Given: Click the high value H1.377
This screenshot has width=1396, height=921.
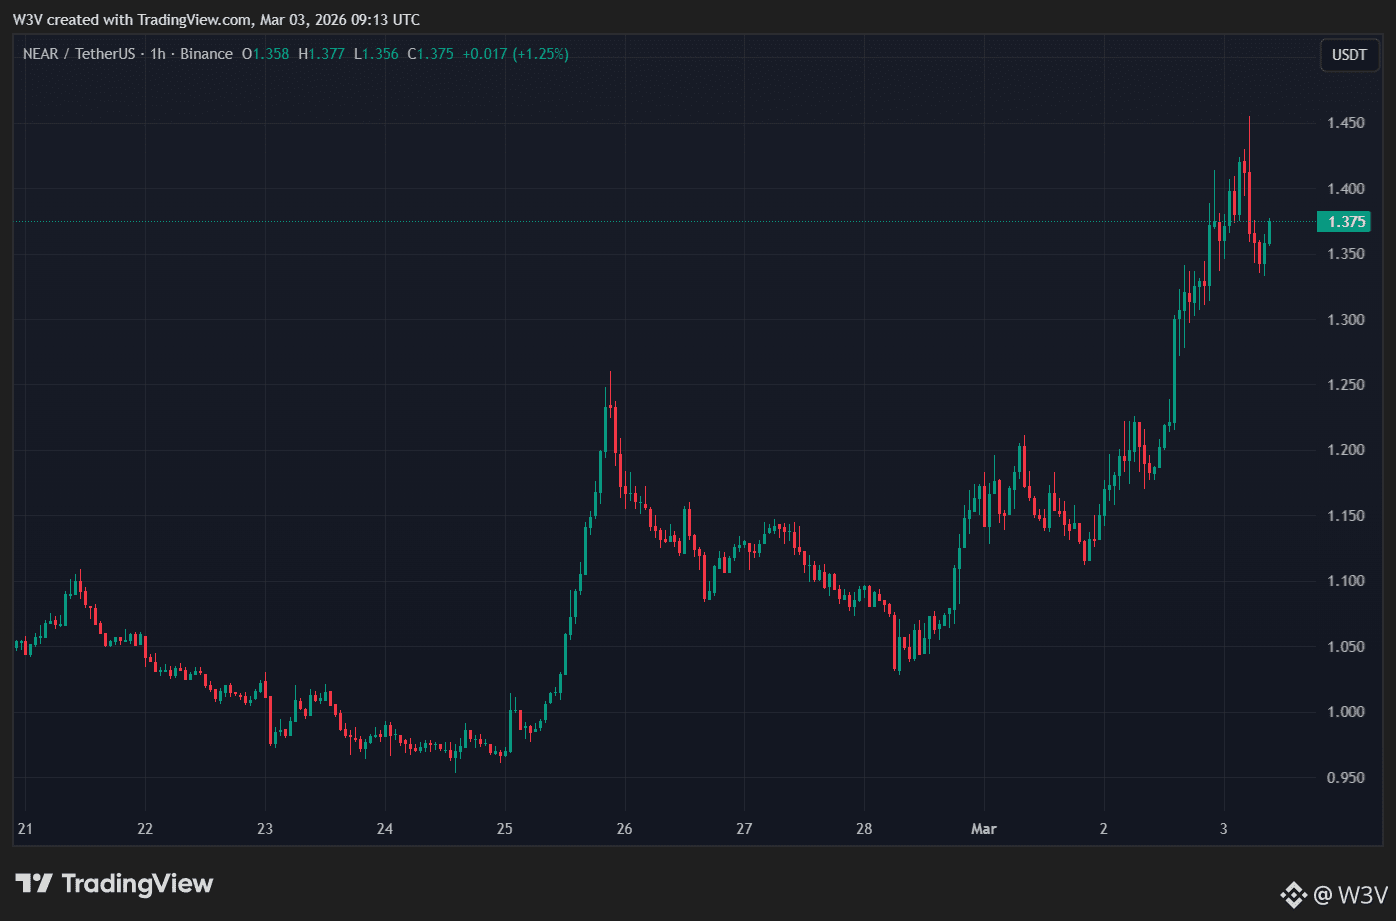Looking at the screenshot, I should 321,54.
